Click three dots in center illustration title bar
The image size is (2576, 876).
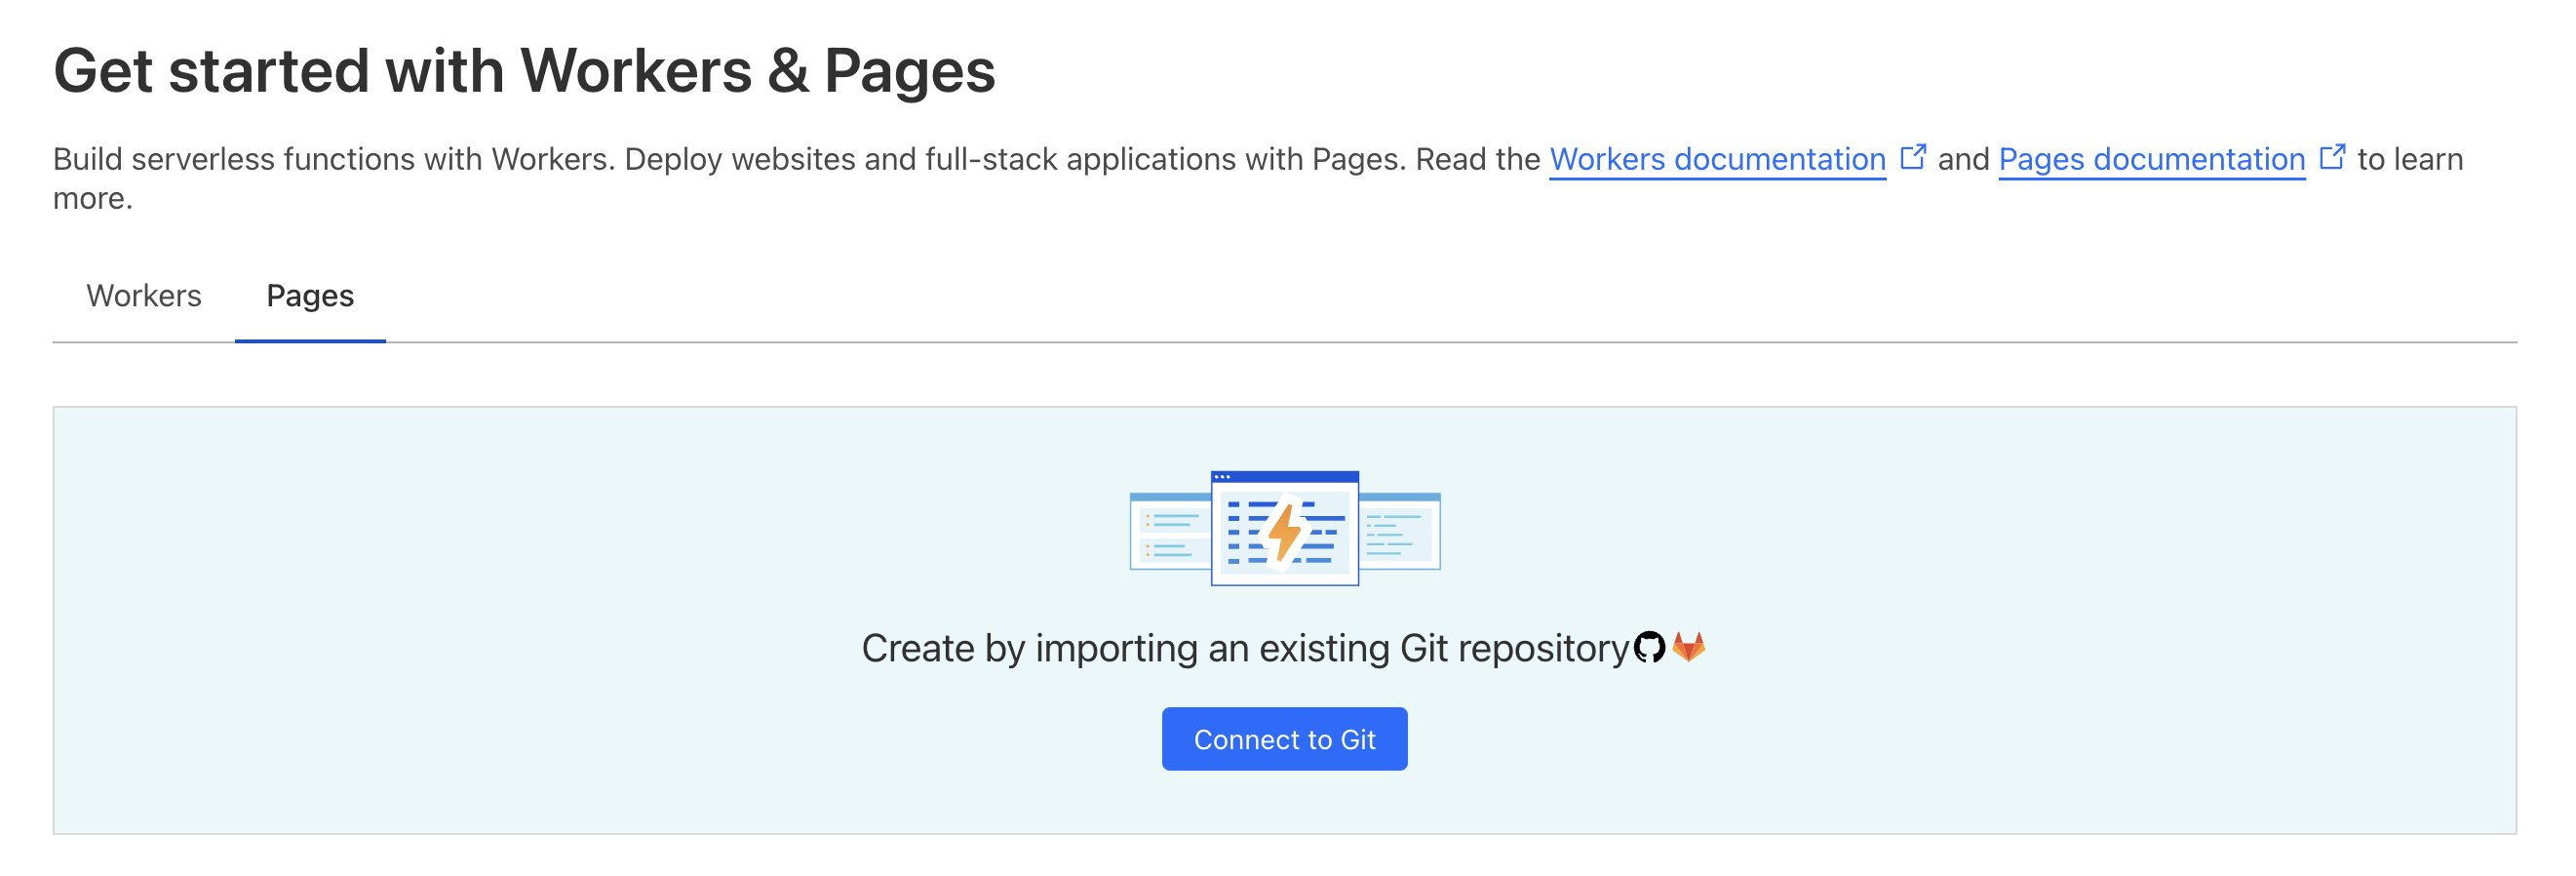coord(1222,477)
